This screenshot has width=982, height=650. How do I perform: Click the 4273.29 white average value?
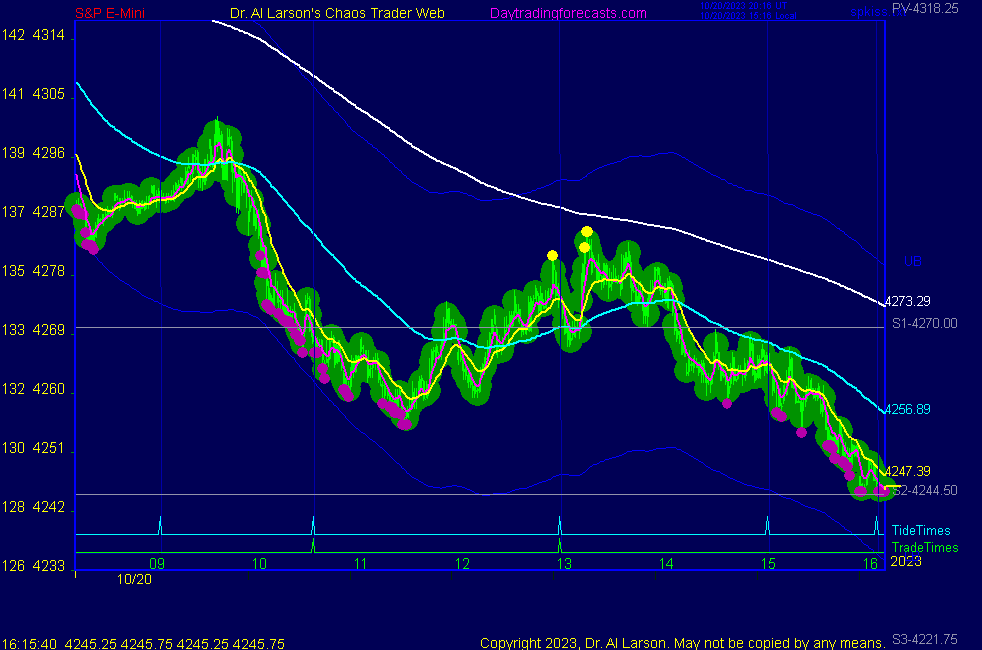[907, 301]
